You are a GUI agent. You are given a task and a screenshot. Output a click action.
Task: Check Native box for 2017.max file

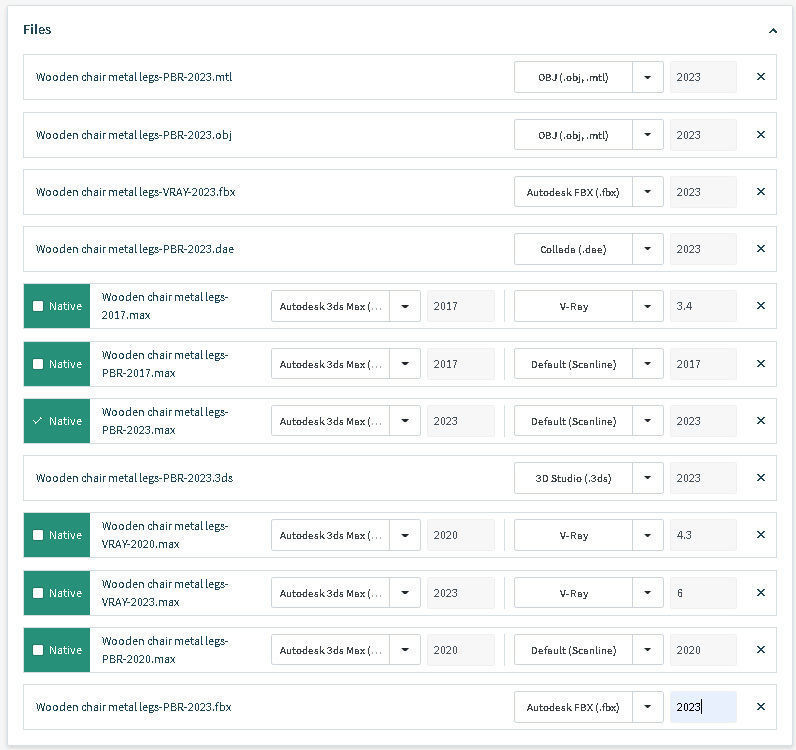click(x=38, y=307)
